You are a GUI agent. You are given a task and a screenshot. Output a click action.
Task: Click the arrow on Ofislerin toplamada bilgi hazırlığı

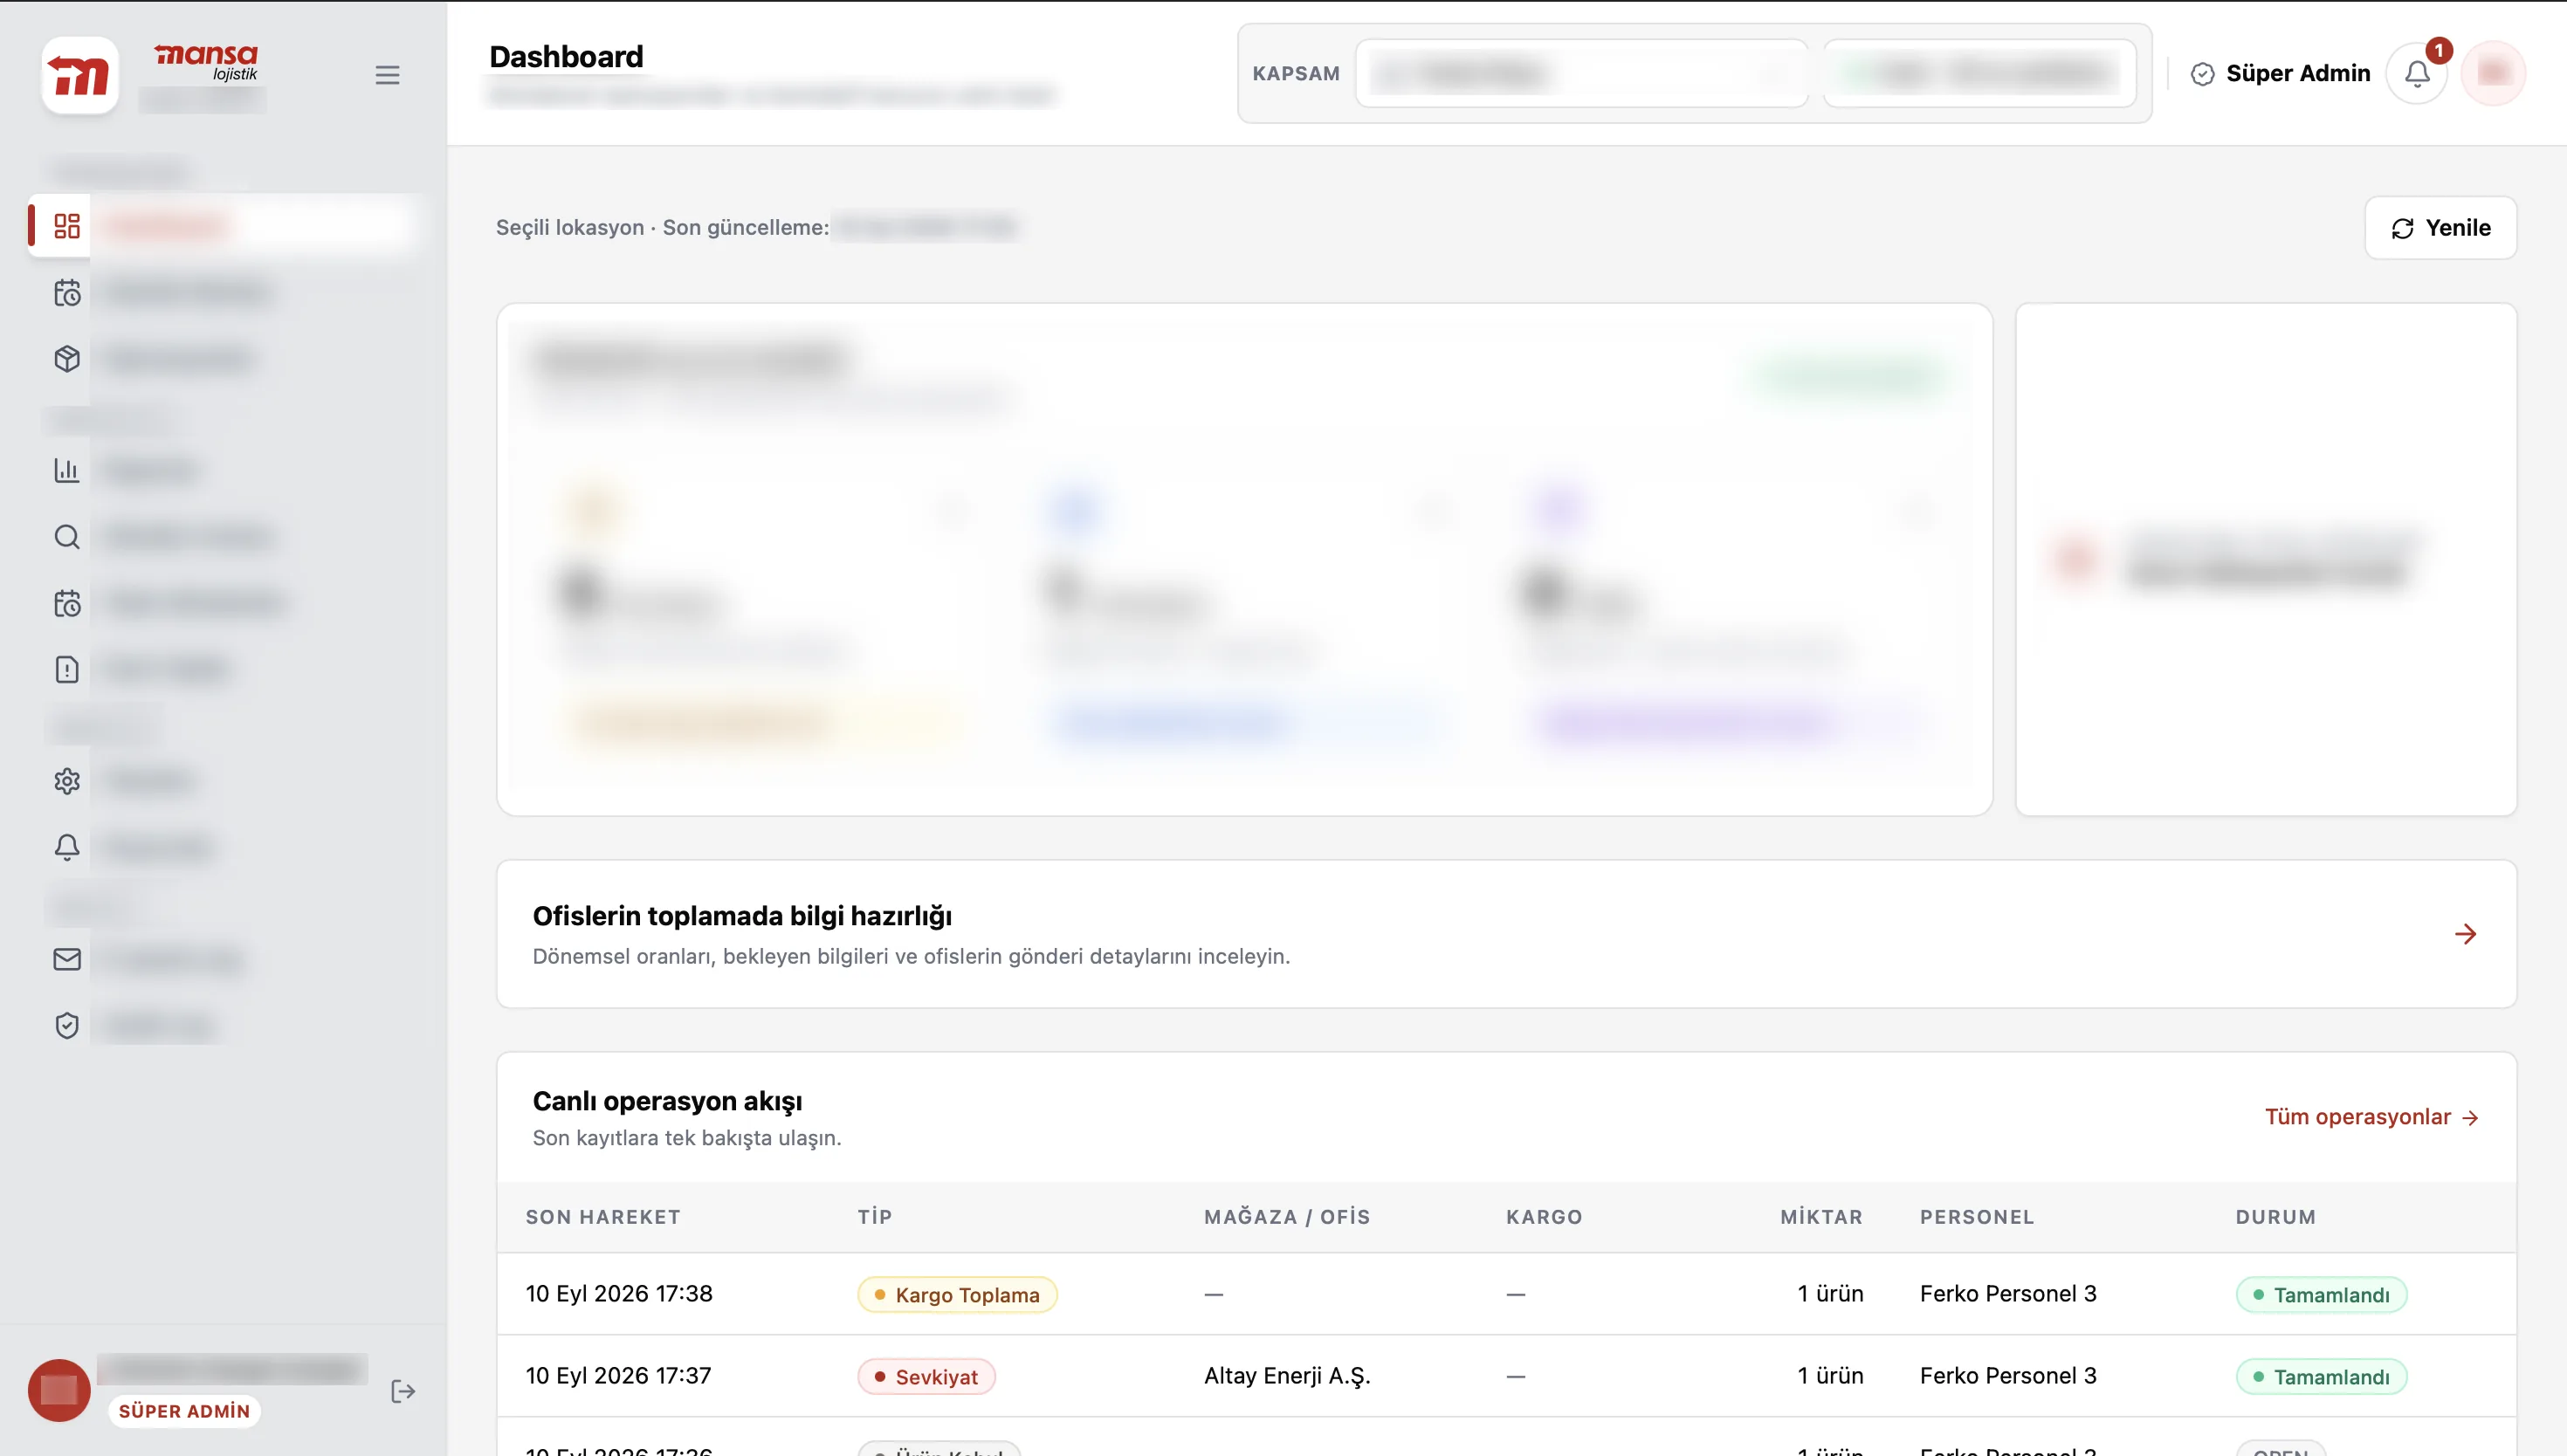point(2465,934)
